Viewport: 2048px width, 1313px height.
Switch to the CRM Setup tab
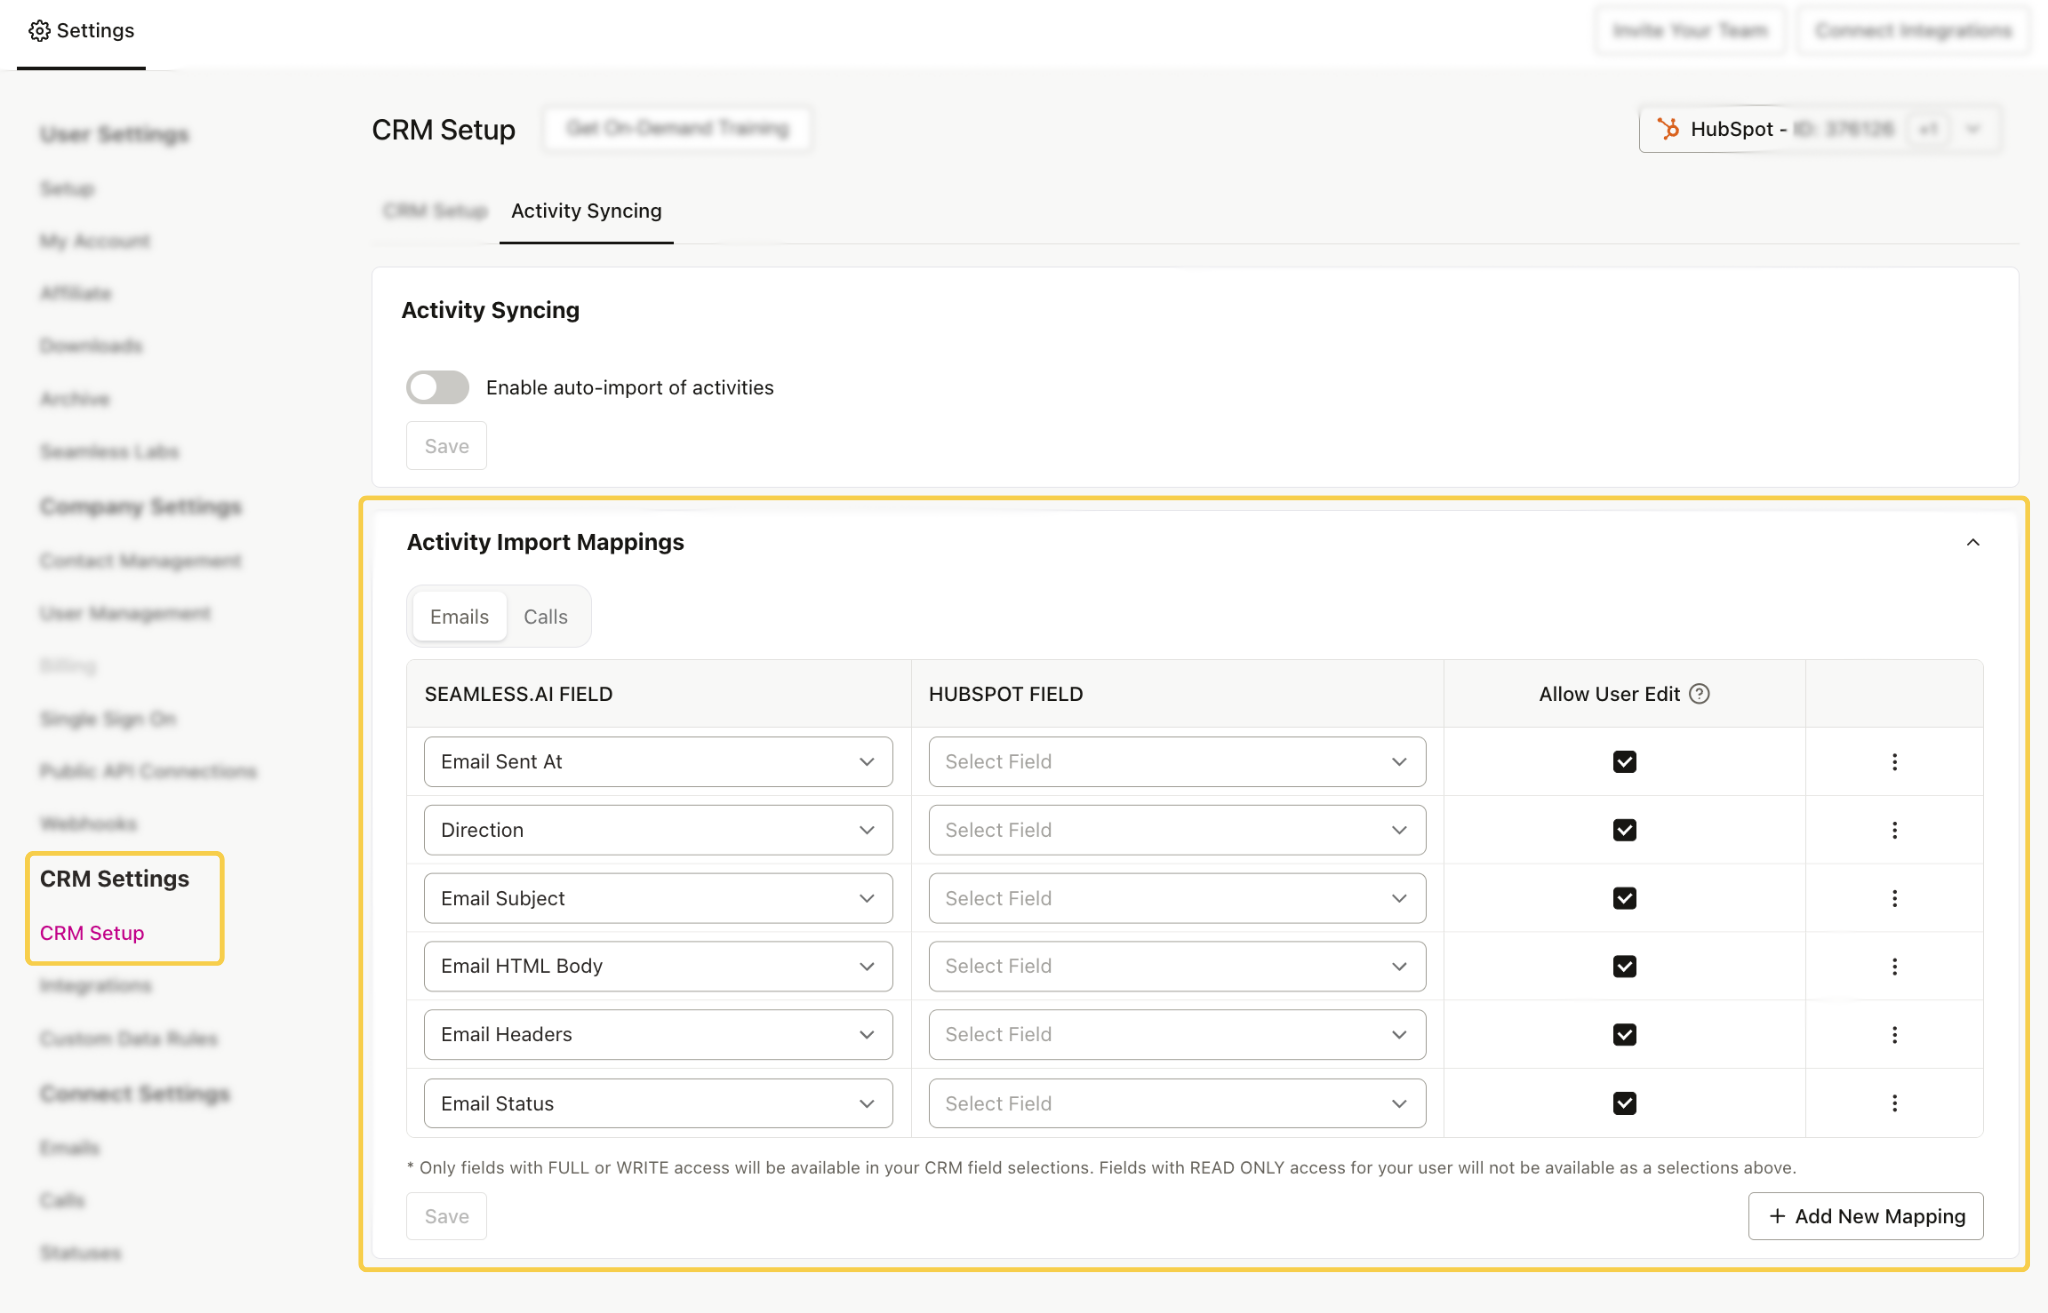(435, 211)
